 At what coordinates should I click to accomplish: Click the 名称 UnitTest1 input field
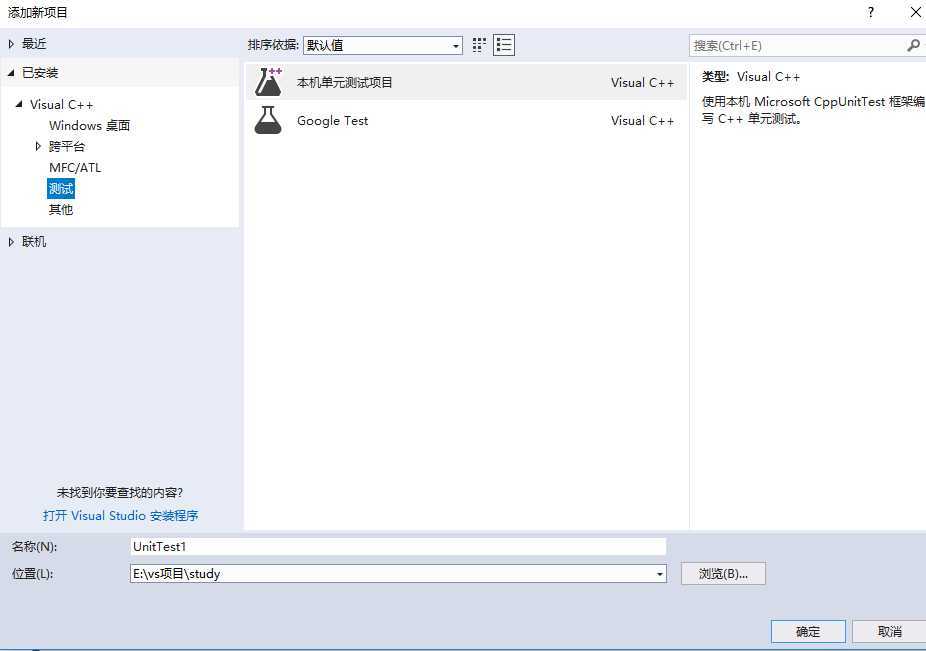coord(398,546)
